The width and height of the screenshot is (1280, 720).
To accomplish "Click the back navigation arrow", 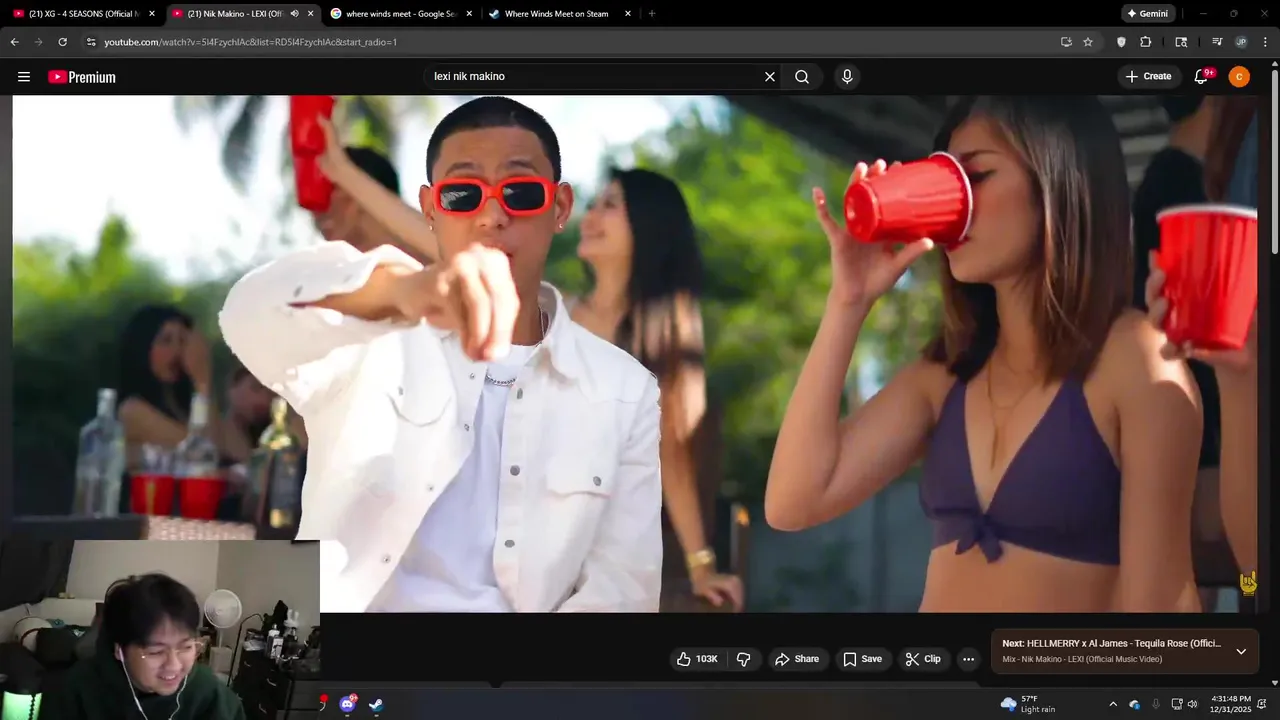I will (x=14, y=42).
